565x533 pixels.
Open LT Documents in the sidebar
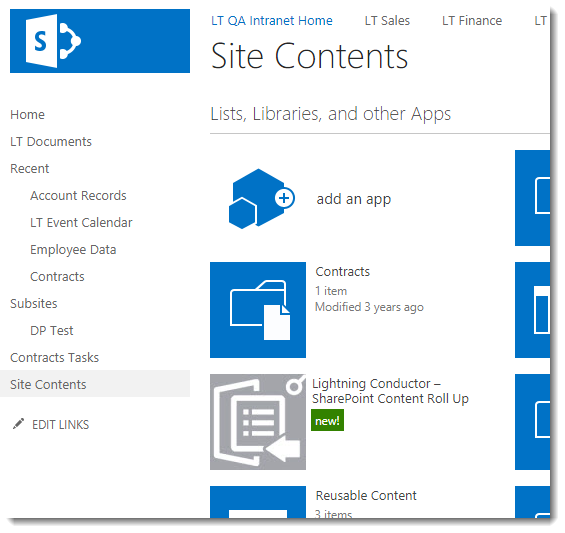click(51, 142)
